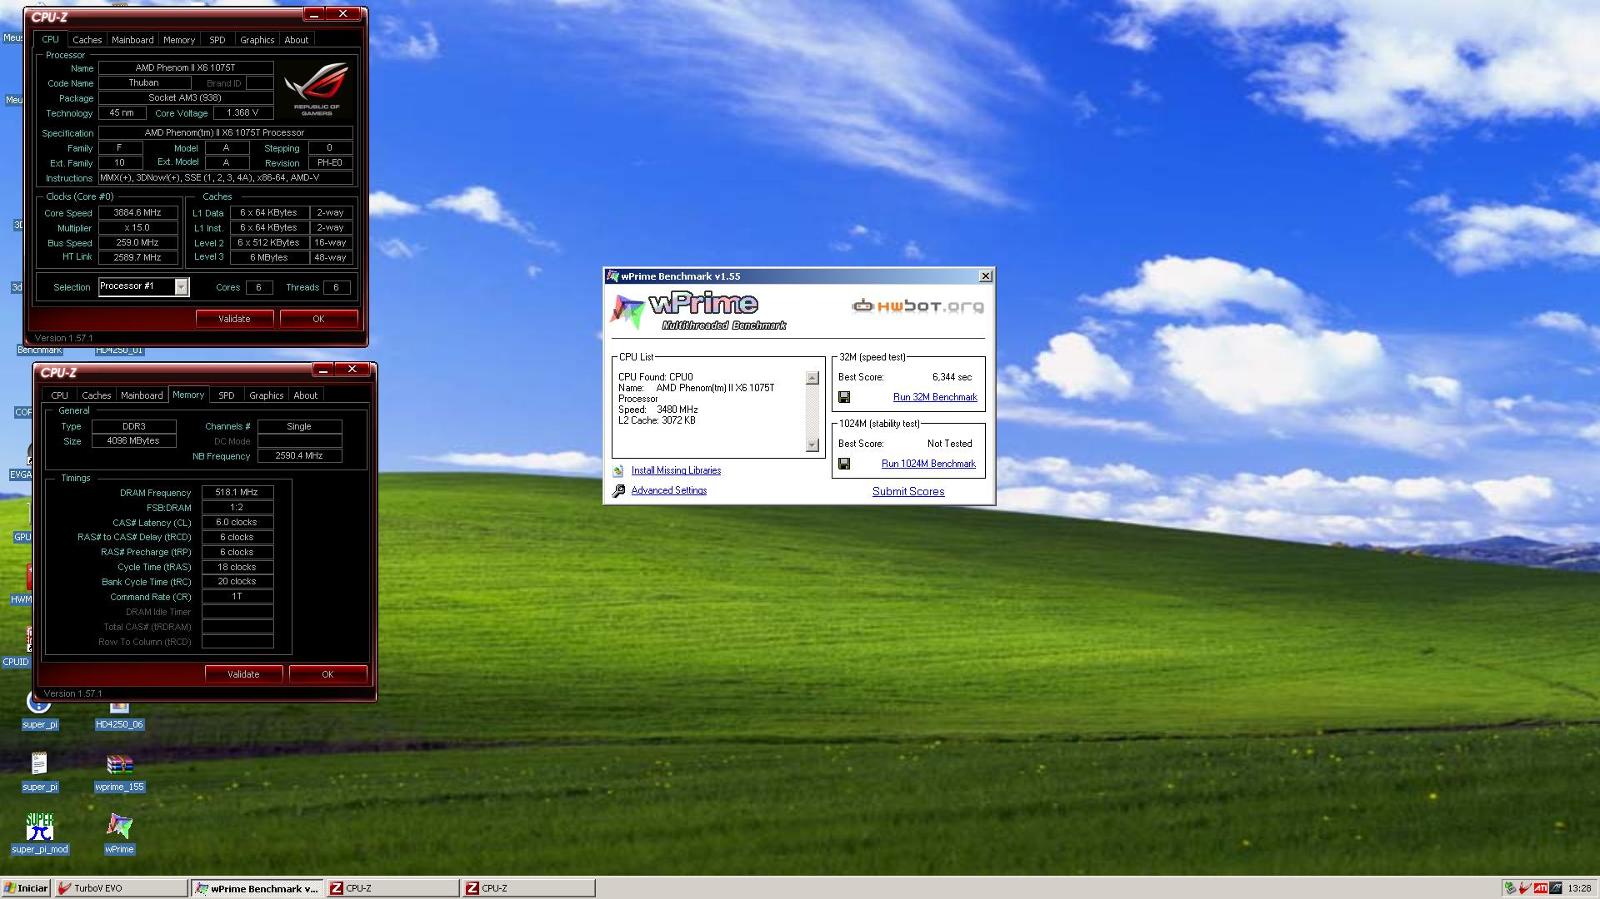The image size is (1600, 899).
Task: Select the HD4250_06 desktop file
Action: [x=119, y=717]
